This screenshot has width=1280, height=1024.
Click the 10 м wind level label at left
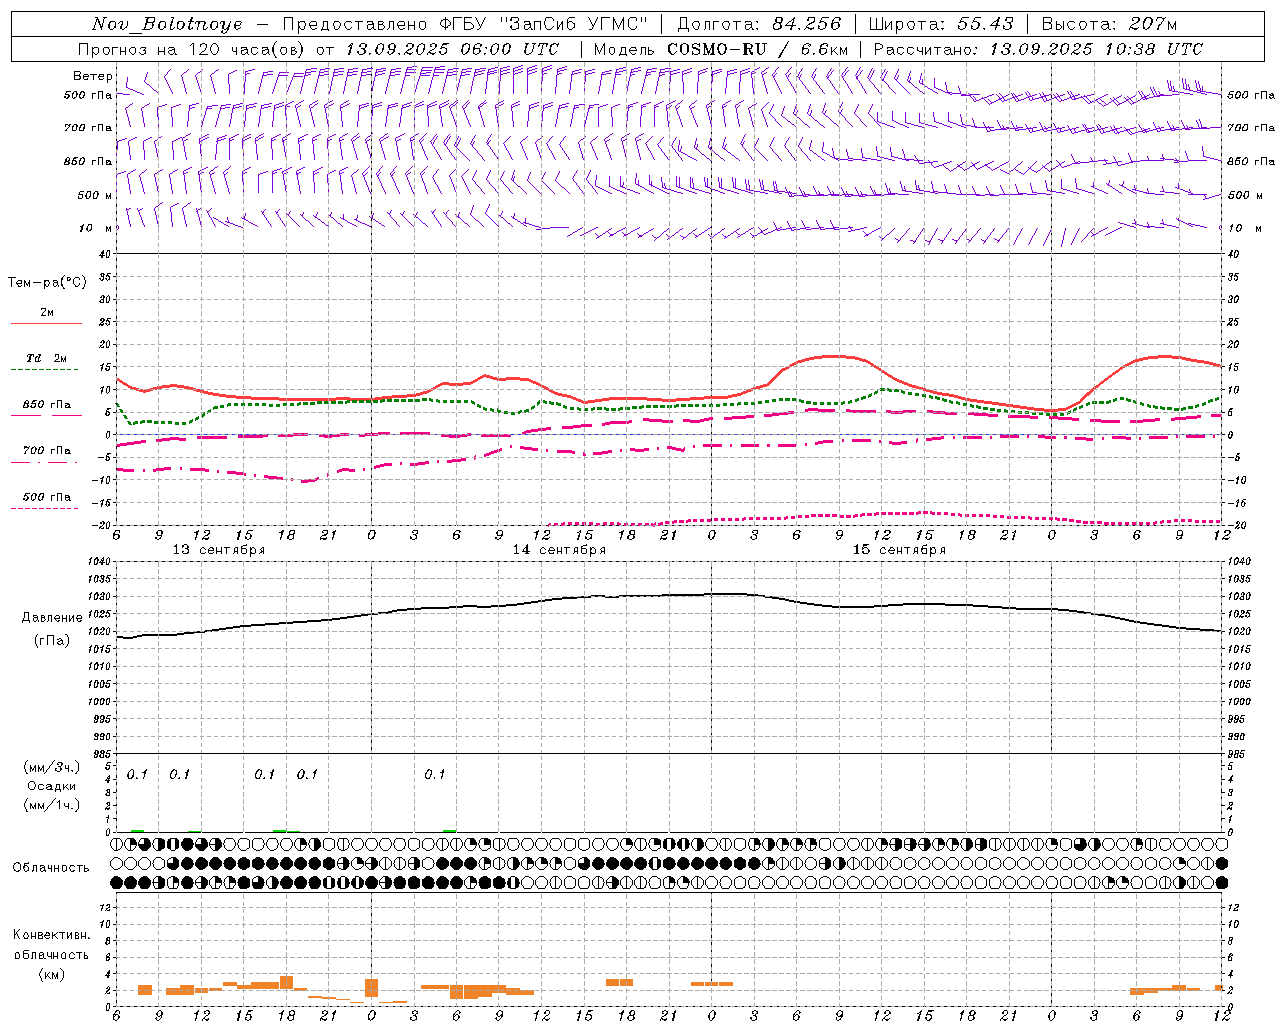pos(95,228)
